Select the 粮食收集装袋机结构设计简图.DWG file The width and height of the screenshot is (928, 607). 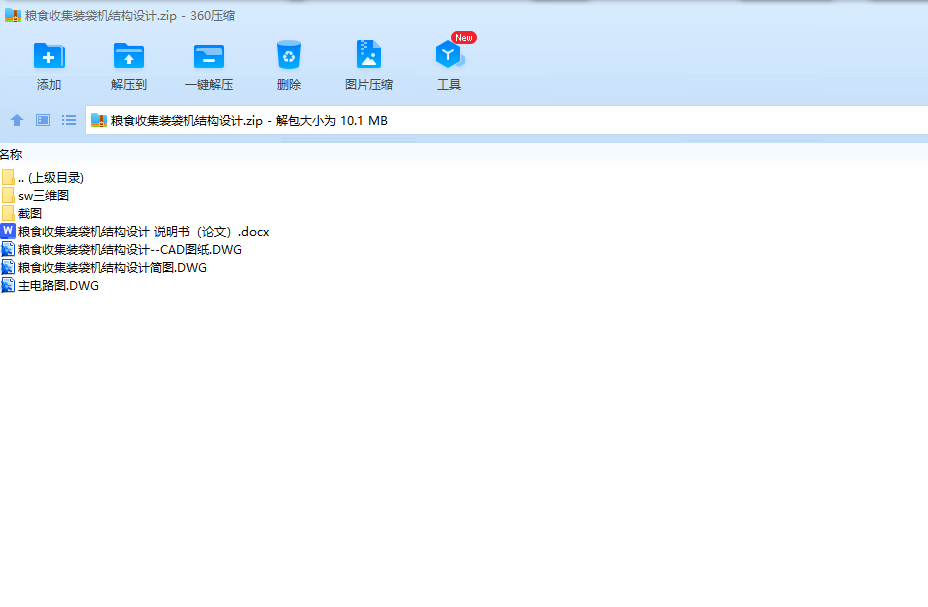point(104,267)
